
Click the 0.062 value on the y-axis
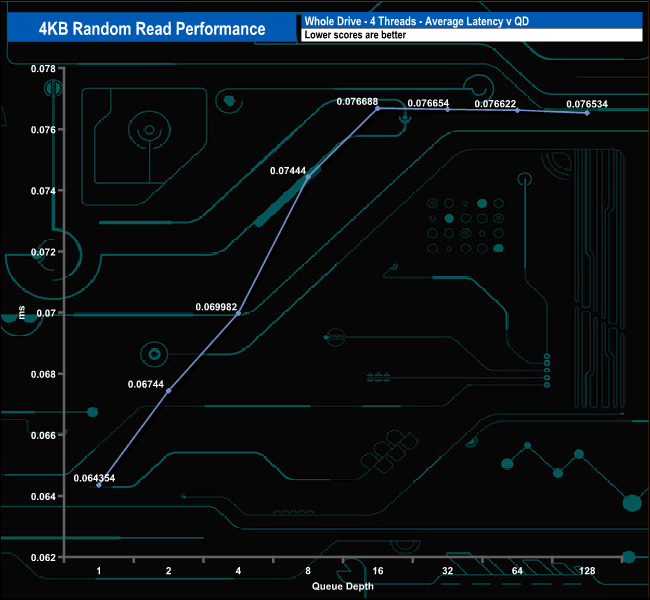pyautogui.click(x=42, y=557)
